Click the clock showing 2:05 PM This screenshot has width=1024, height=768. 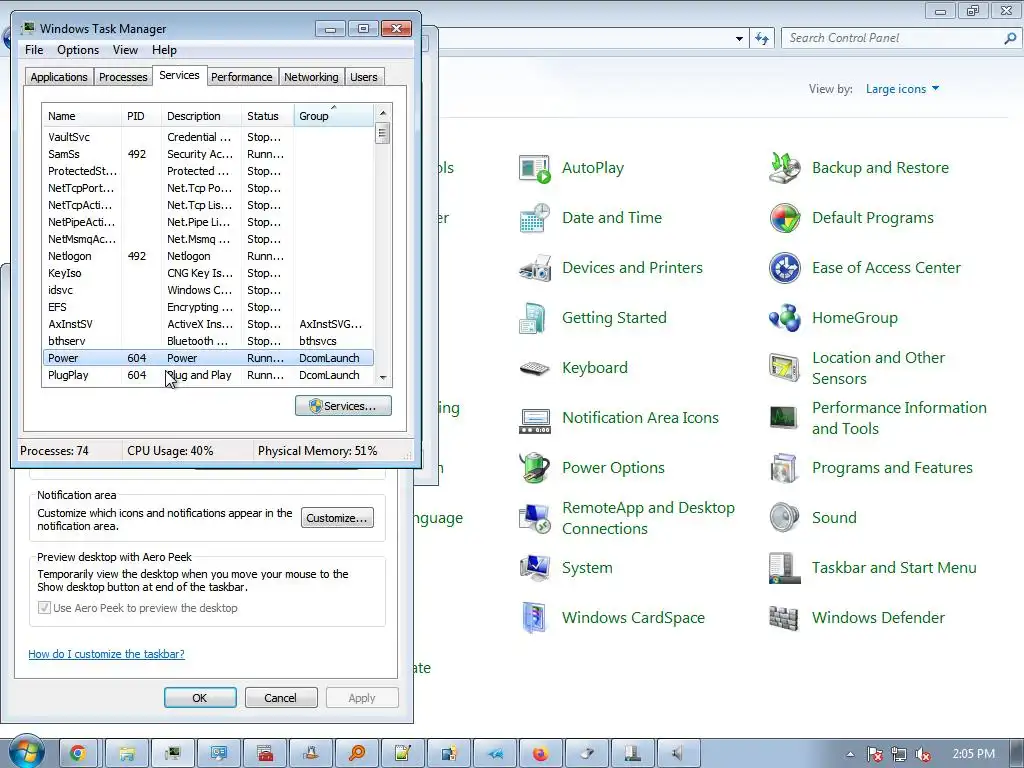coord(973,754)
